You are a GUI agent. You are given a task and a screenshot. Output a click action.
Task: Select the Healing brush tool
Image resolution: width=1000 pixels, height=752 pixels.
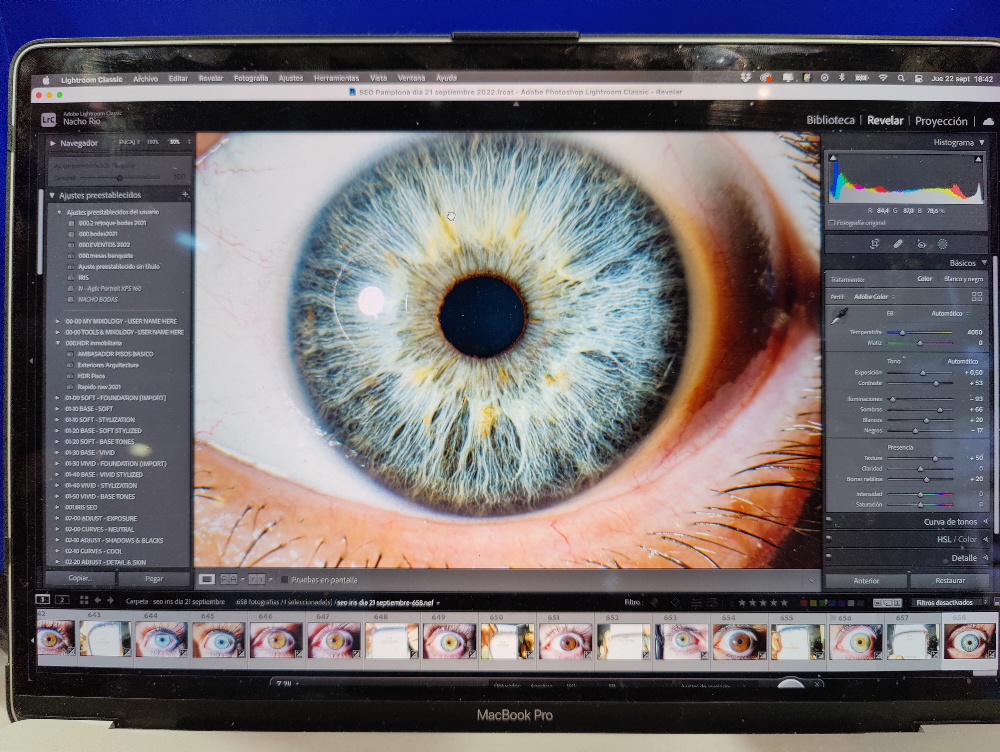897,244
